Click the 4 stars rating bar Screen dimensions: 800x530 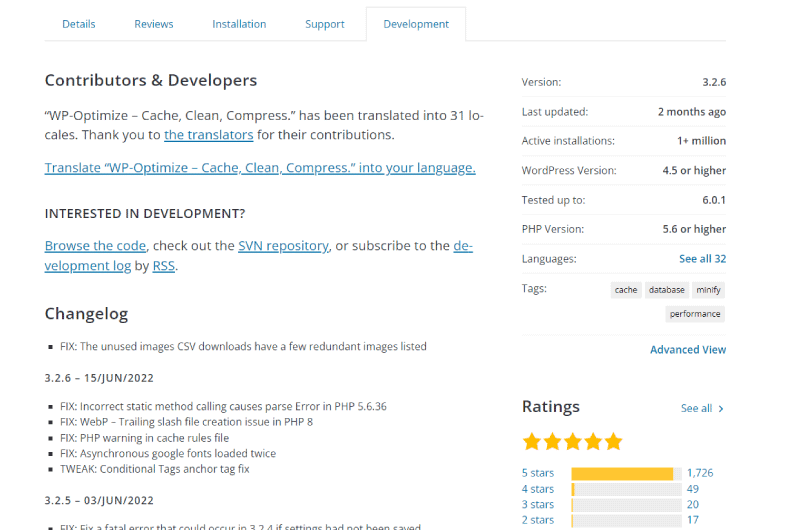point(627,489)
